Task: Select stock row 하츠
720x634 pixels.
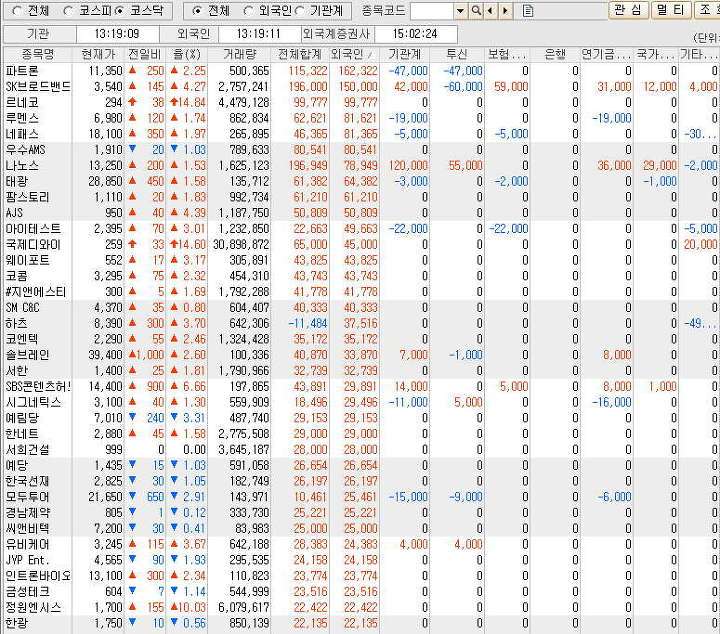Action: click(x=360, y=323)
